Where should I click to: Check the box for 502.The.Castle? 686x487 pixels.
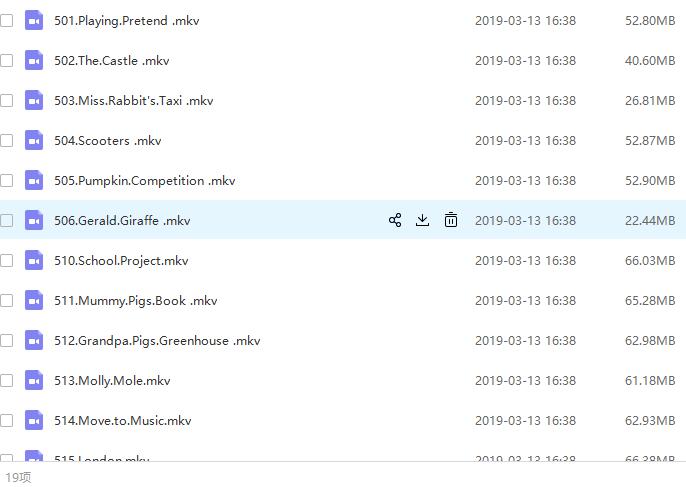tap(6, 60)
